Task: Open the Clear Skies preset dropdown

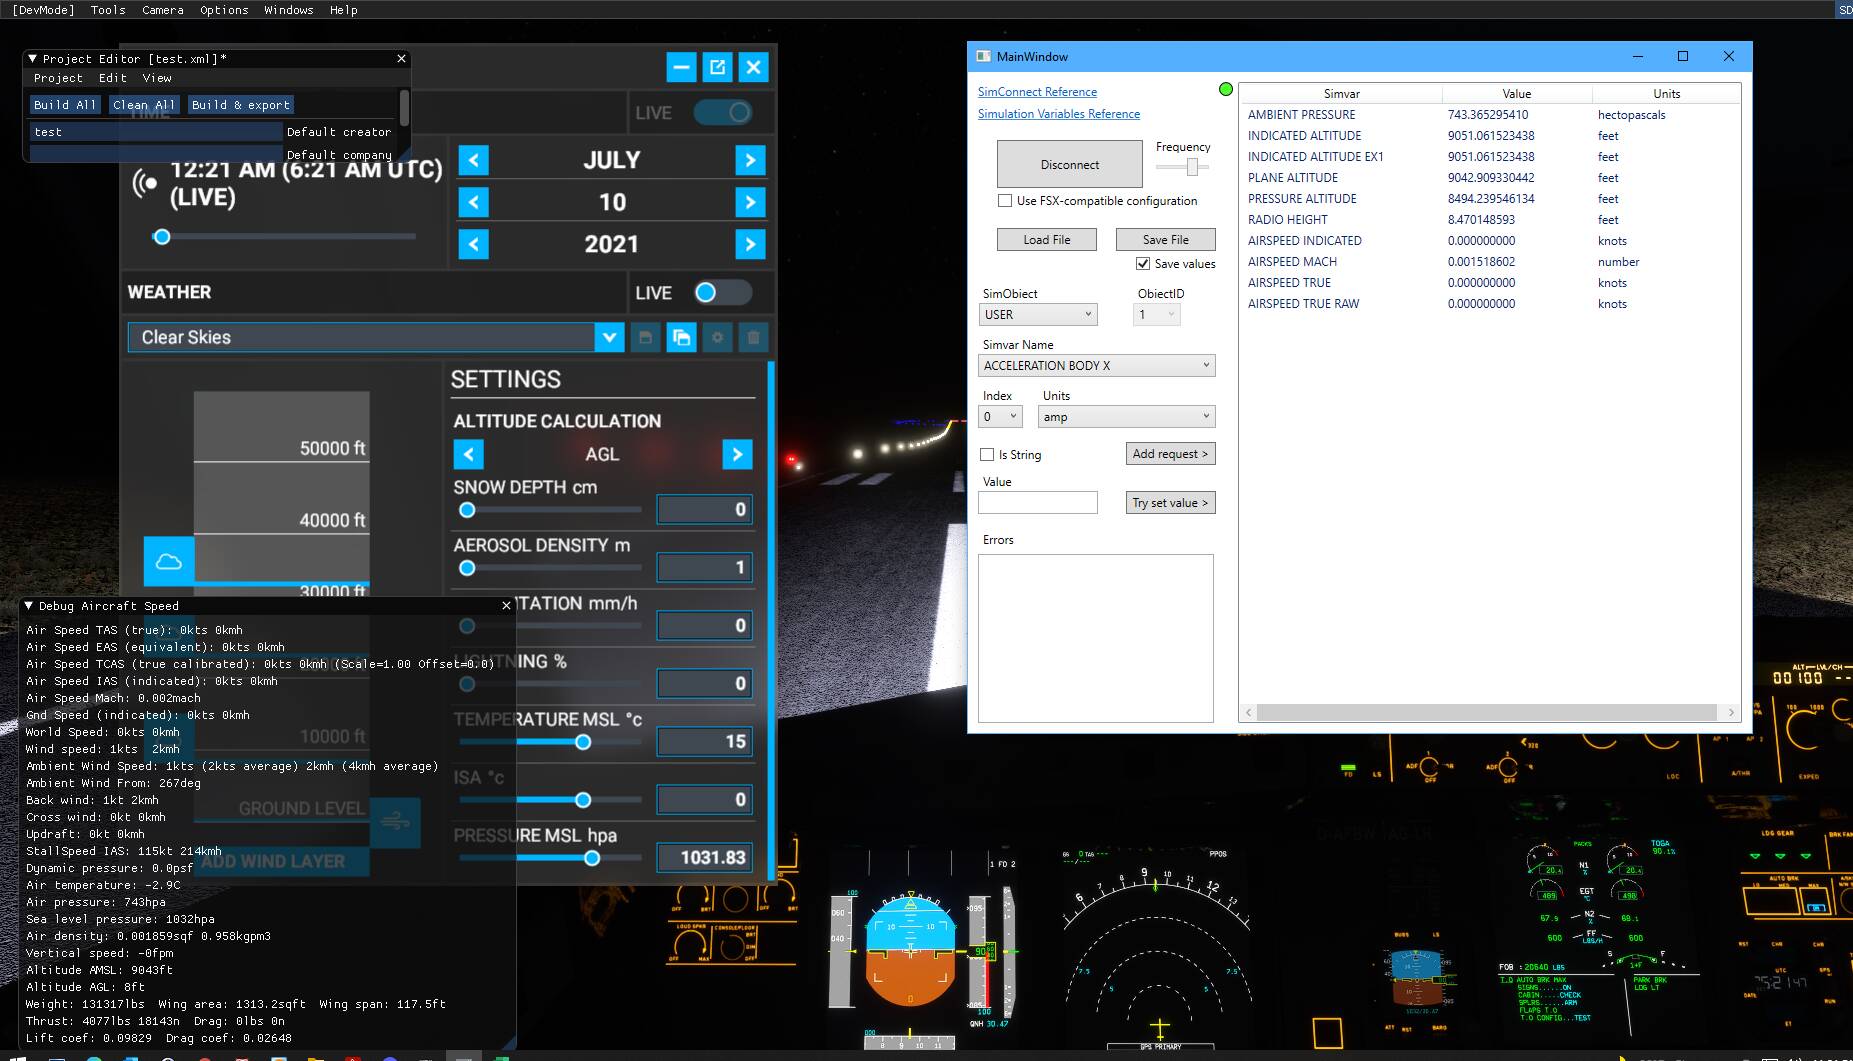Action: tap(609, 337)
